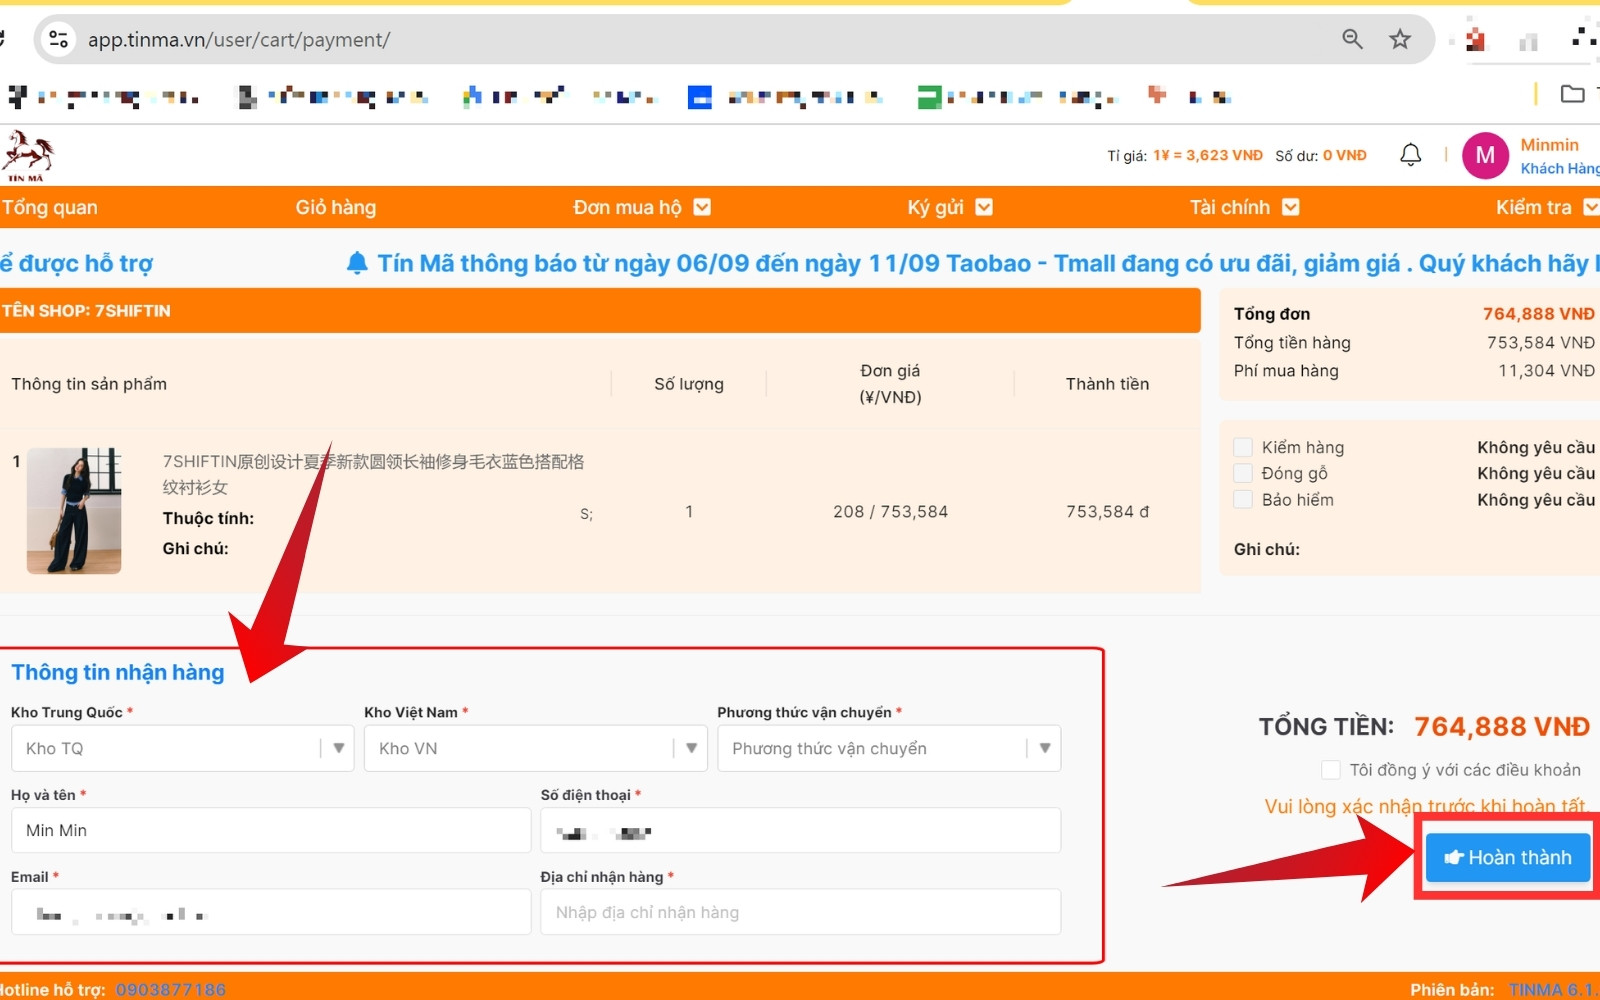The width and height of the screenshot is (1600, 1000).
Task: Expand the Tài chính menu arrow
Action: (1291, 207)
